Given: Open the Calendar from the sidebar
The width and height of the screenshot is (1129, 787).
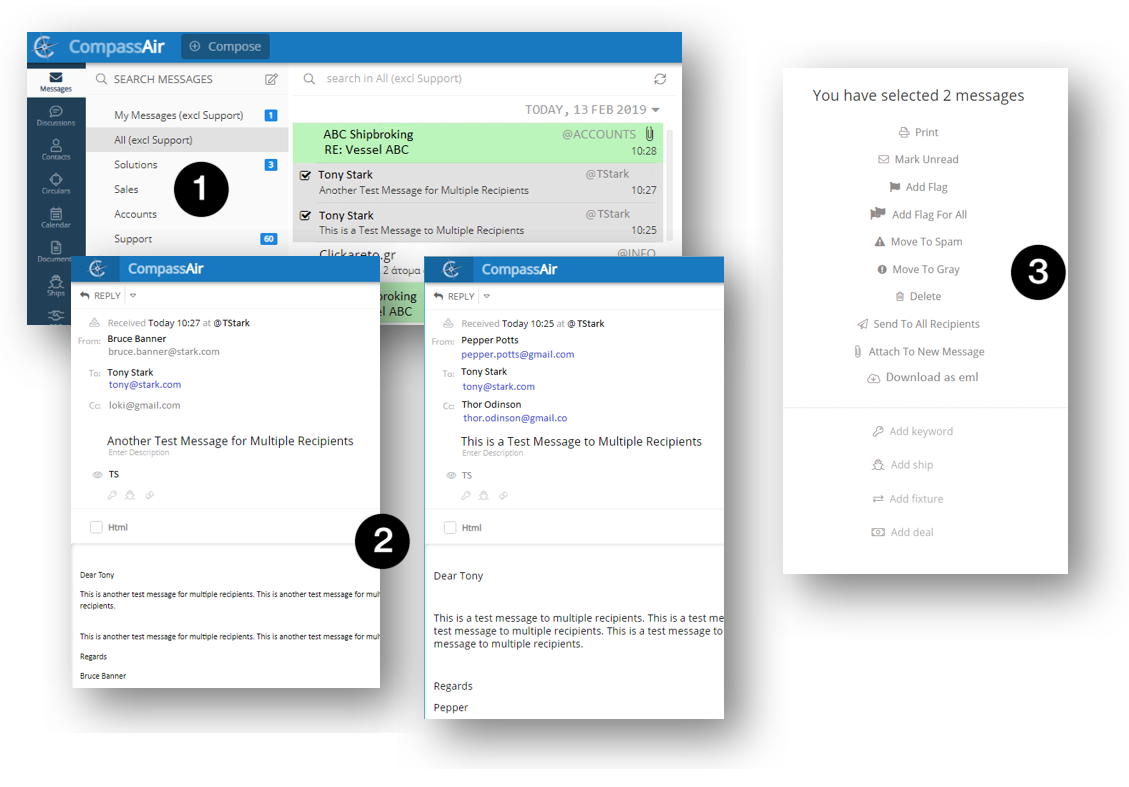Looking at the screenshot, I should [55, 217].
